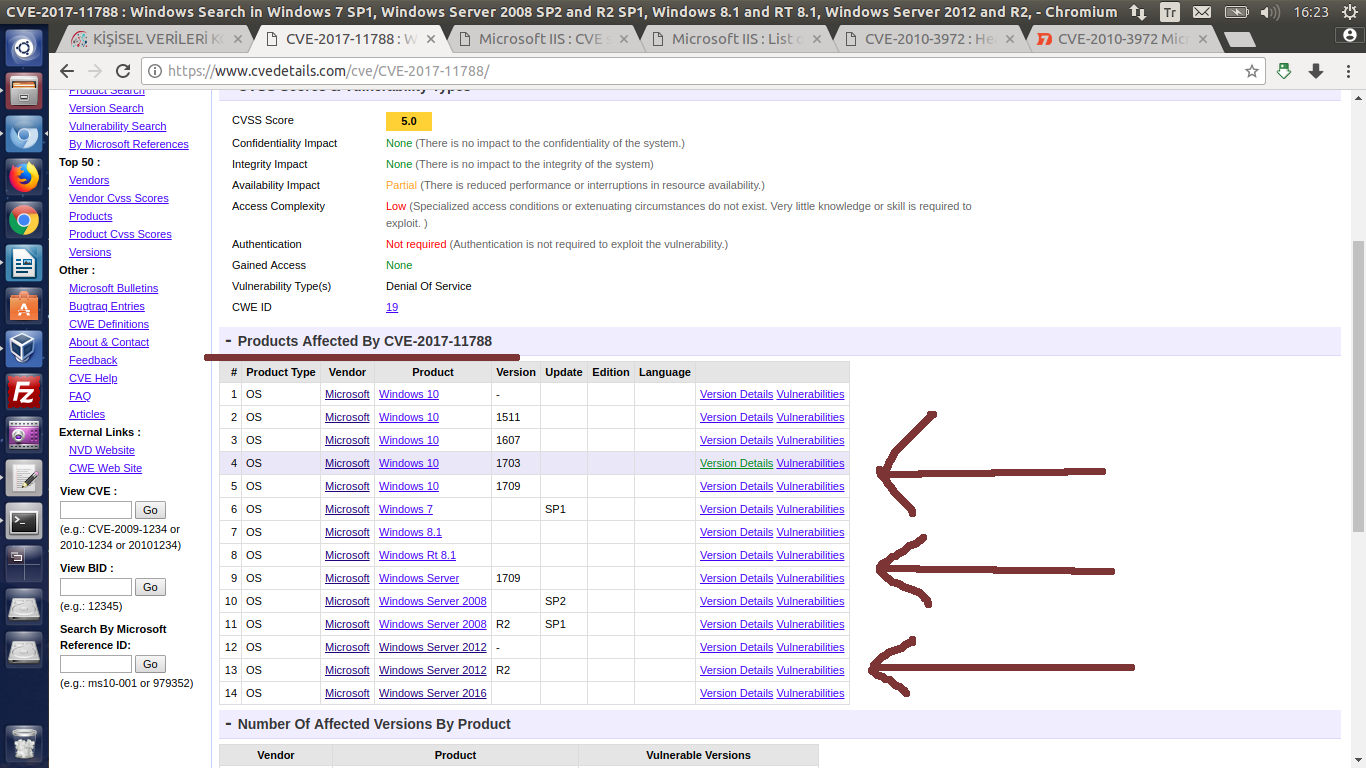1366x768 pixels.
Task: Open the mail indicator in top panel
Action: pos(1202,12)
